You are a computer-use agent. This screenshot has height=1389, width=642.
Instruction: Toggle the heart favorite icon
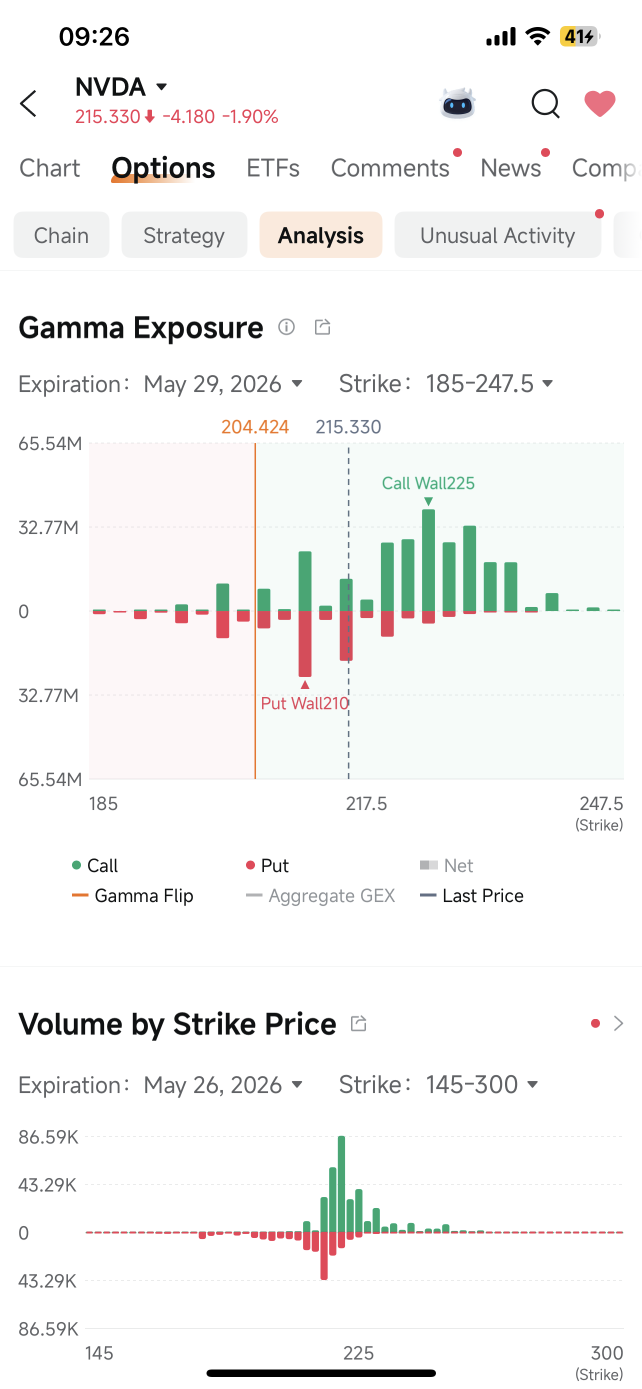(x=600, y=103)
